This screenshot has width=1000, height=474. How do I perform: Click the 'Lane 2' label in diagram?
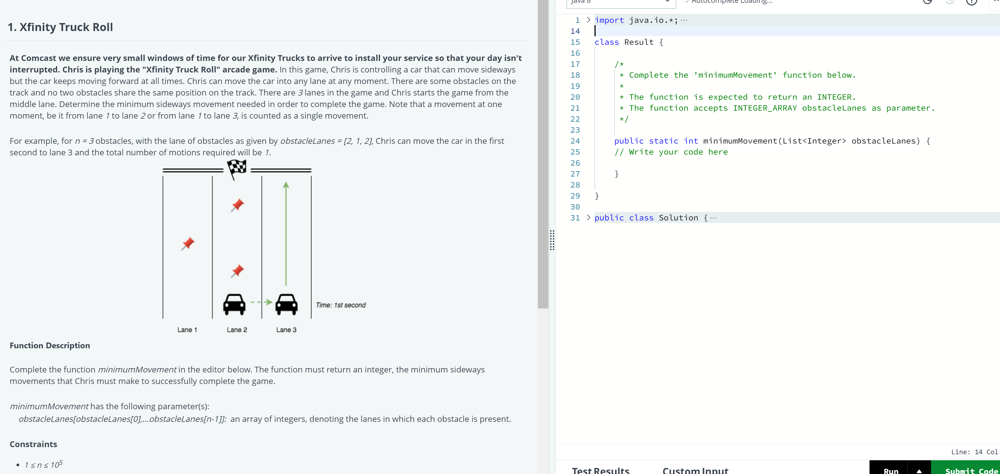click(x=237, y=330)
